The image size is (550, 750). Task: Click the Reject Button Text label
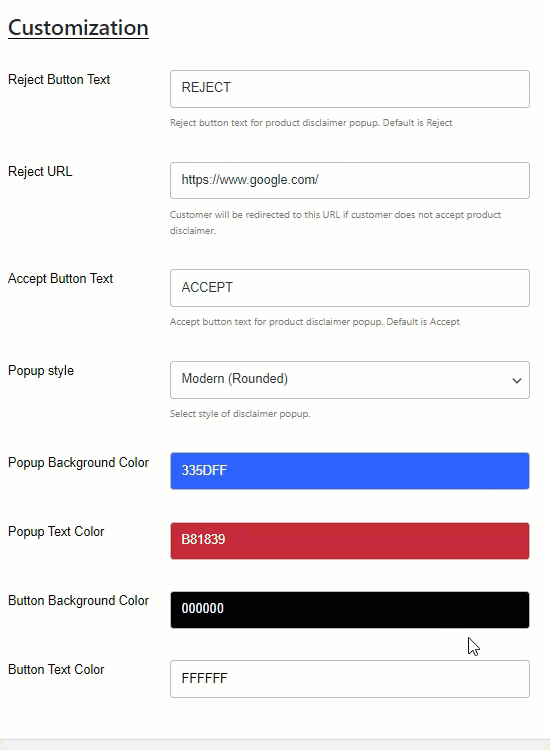tap(59, 79)
